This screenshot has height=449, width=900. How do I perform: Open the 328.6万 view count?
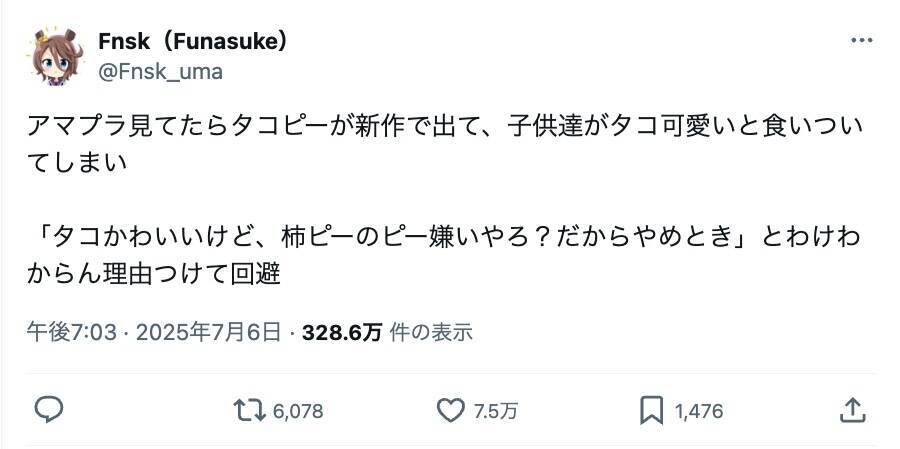coord(348,332)
